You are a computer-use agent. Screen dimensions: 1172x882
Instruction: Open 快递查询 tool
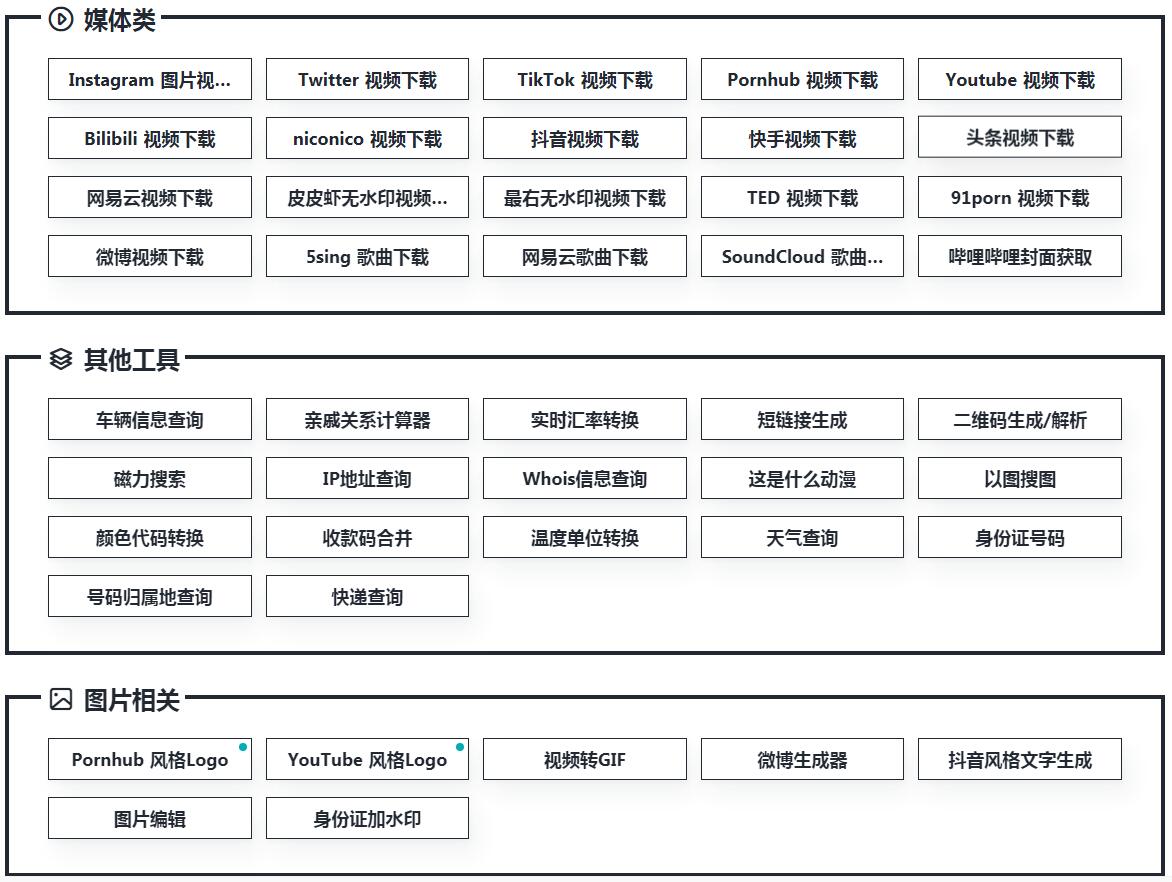(x=367, y=597)
